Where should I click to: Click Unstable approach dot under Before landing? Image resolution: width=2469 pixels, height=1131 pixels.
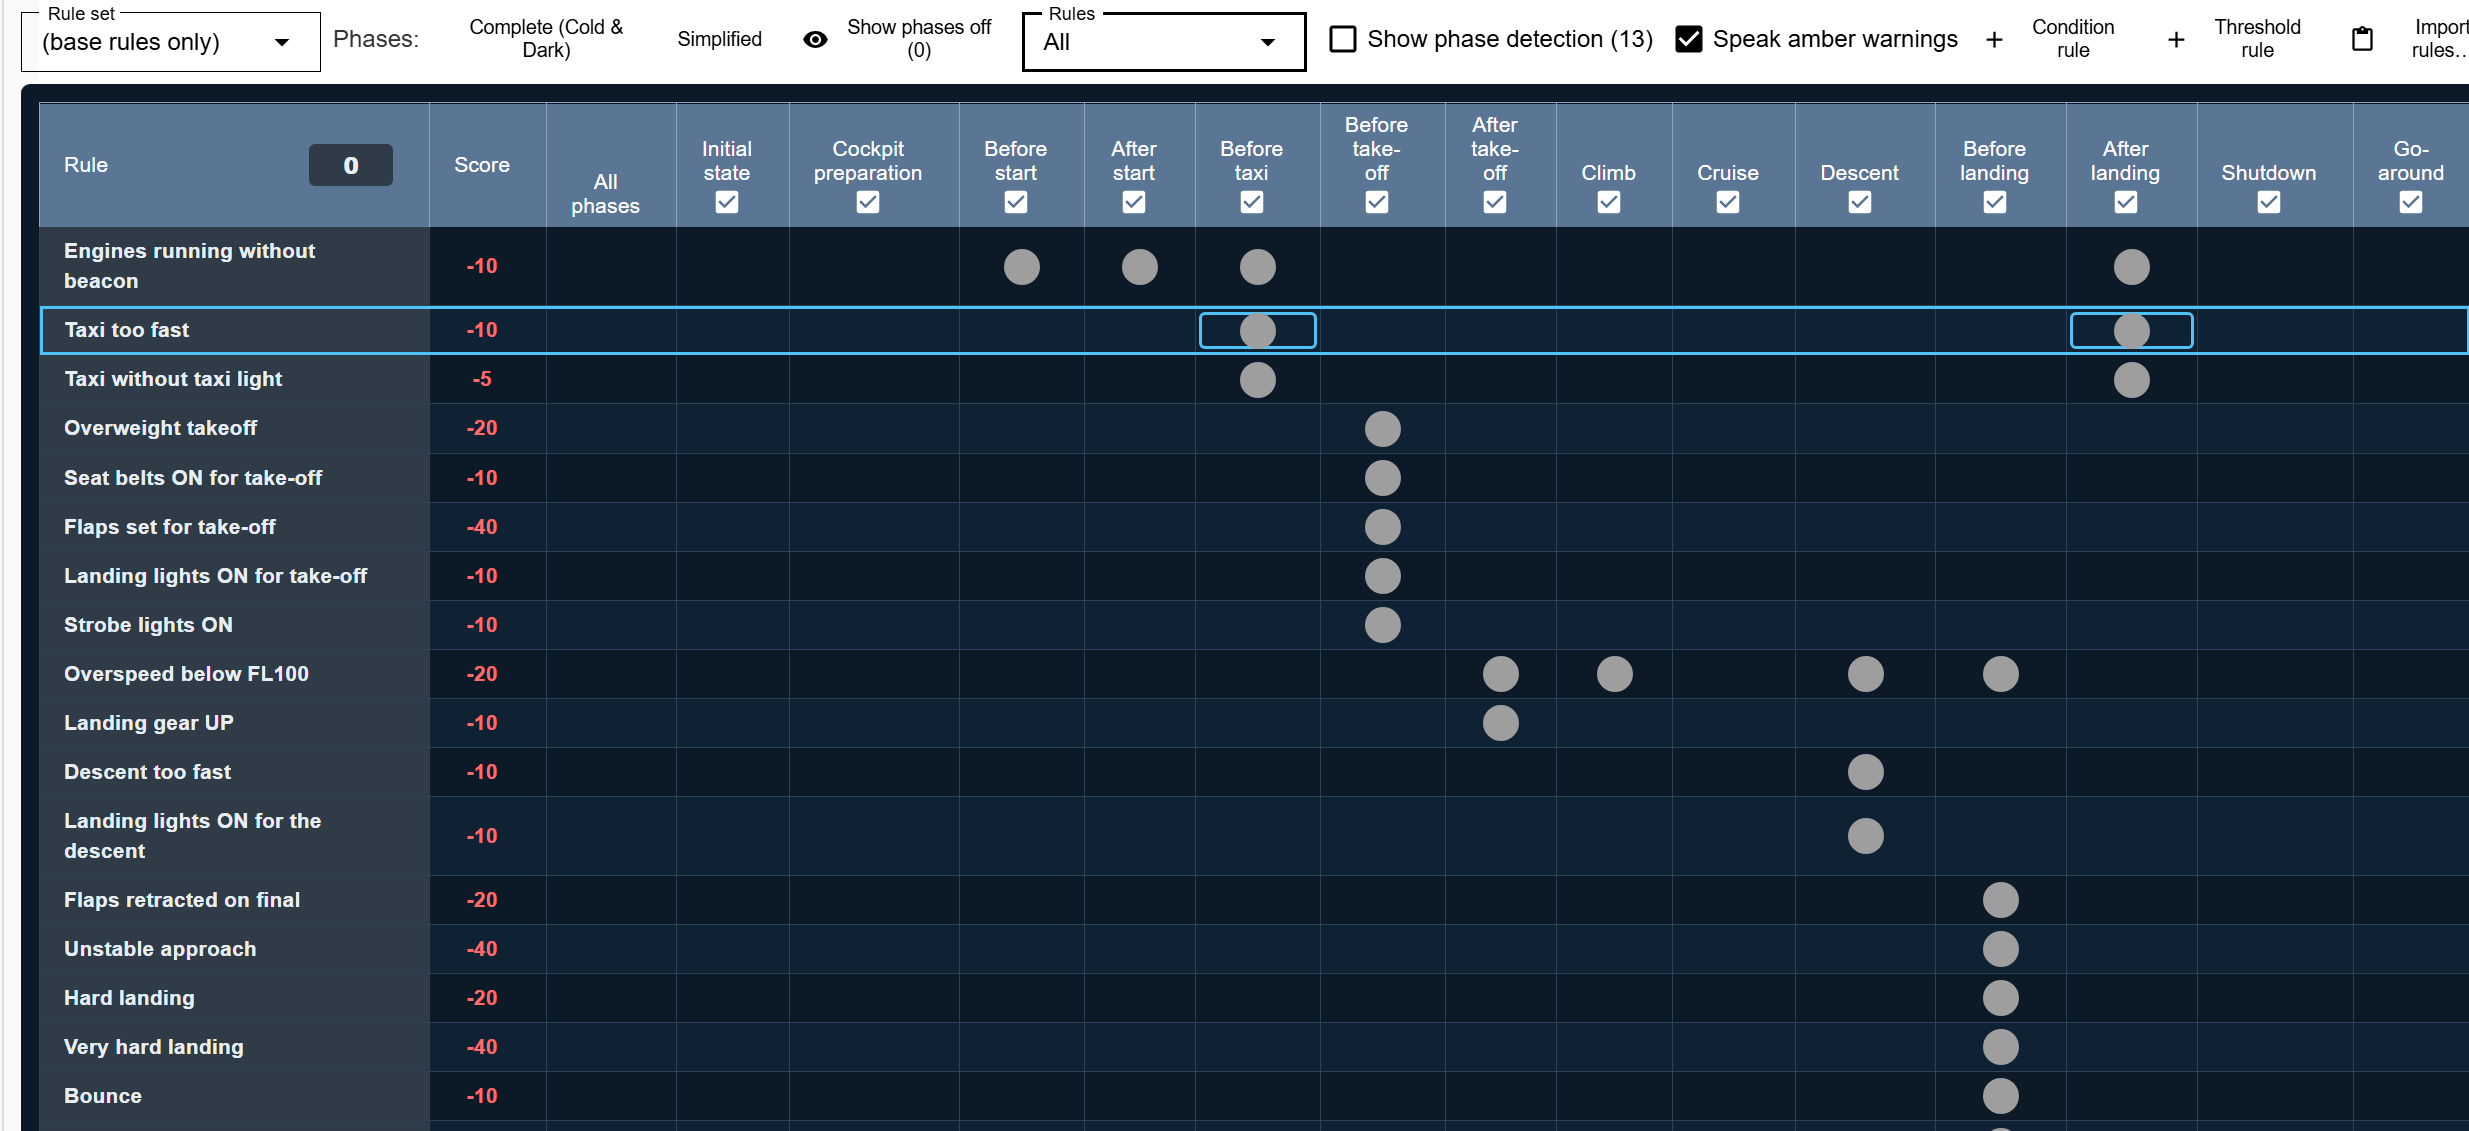click(2001, 949)
